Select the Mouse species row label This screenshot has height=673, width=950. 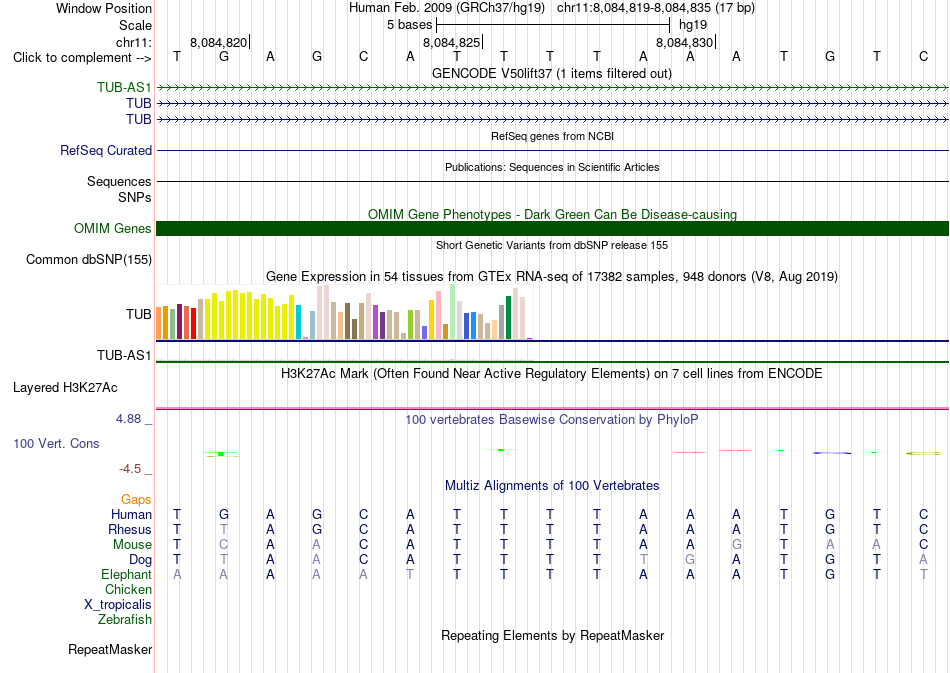pos(132,545)
